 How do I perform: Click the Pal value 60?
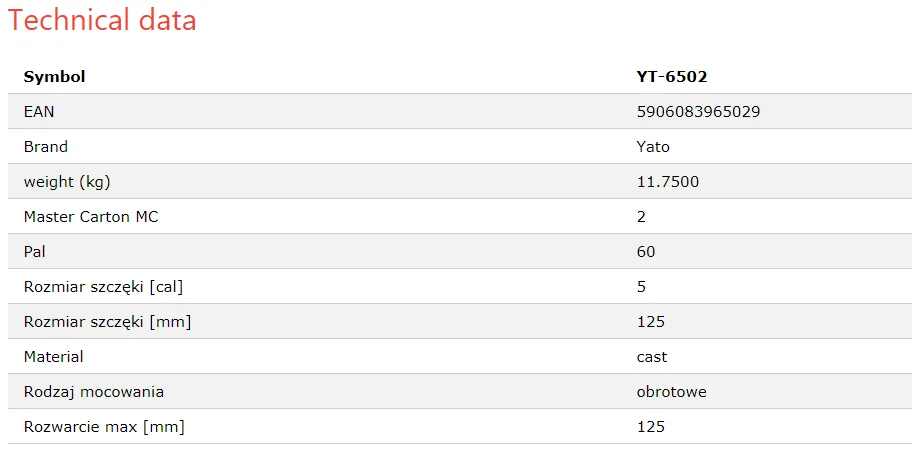(646, 252)
